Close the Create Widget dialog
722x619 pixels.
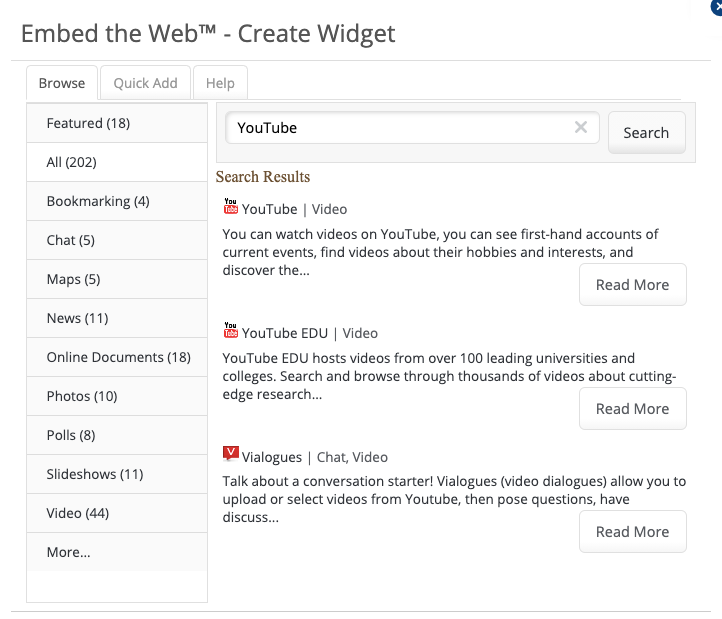point(717,7)
